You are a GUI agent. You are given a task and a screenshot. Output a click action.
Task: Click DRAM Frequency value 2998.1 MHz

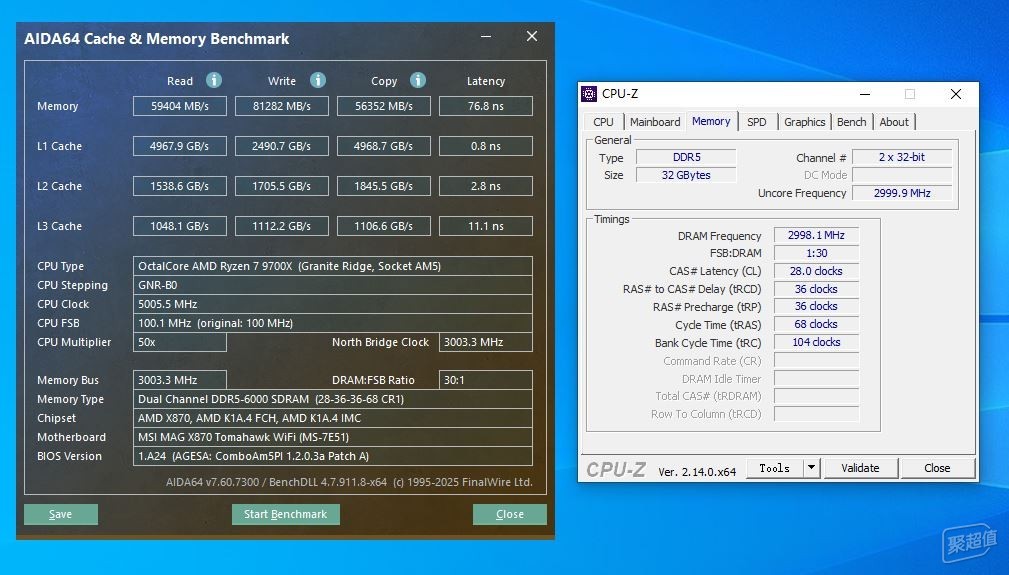816,235
